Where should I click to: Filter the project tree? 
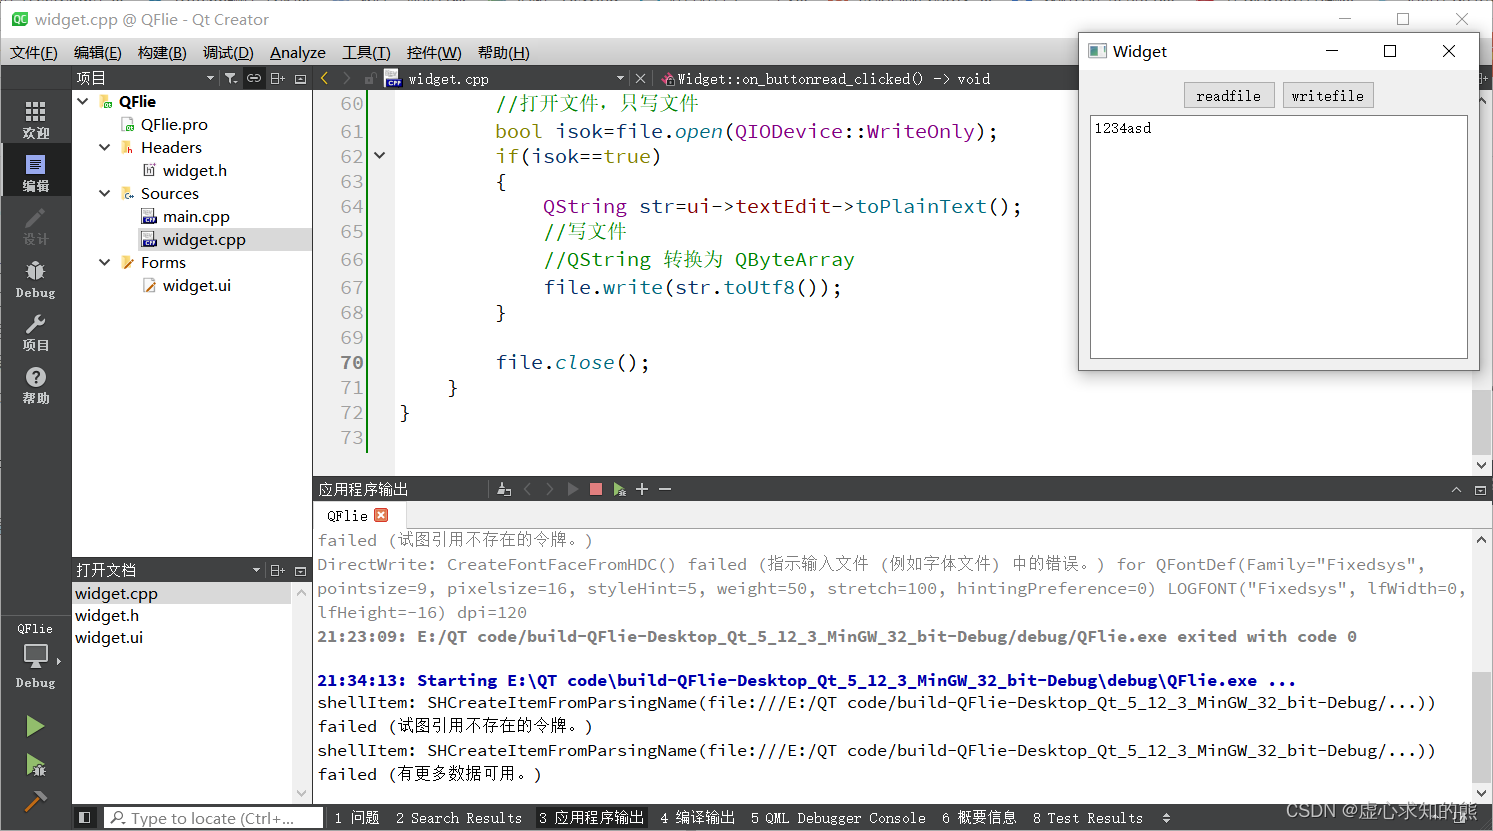click(231, 78)
